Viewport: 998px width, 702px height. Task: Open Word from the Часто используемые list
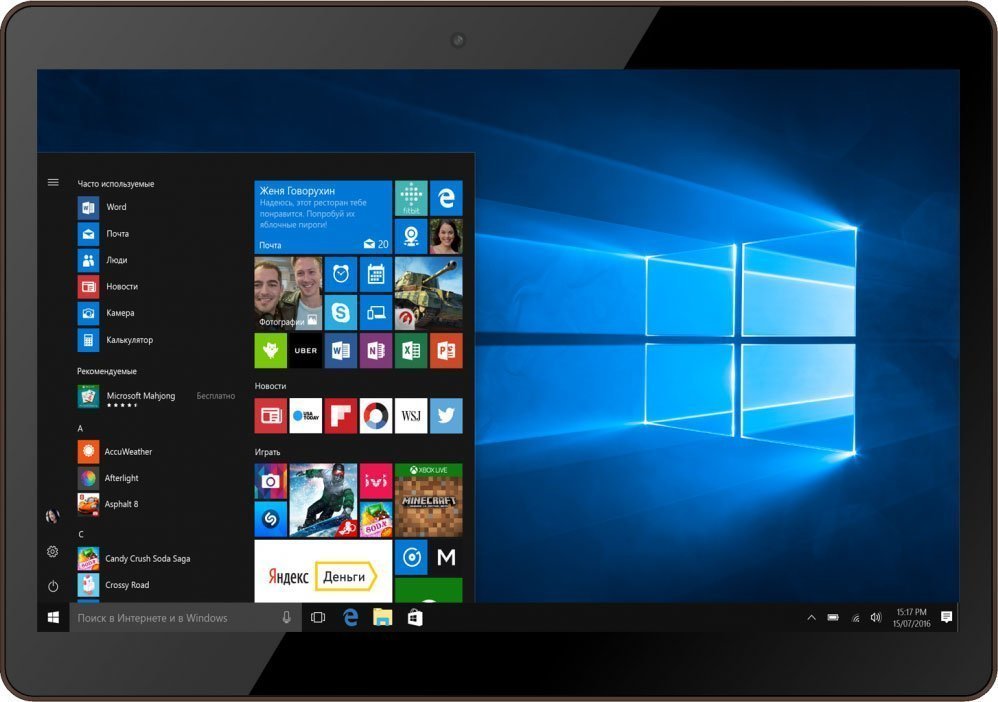coord(102,207)
